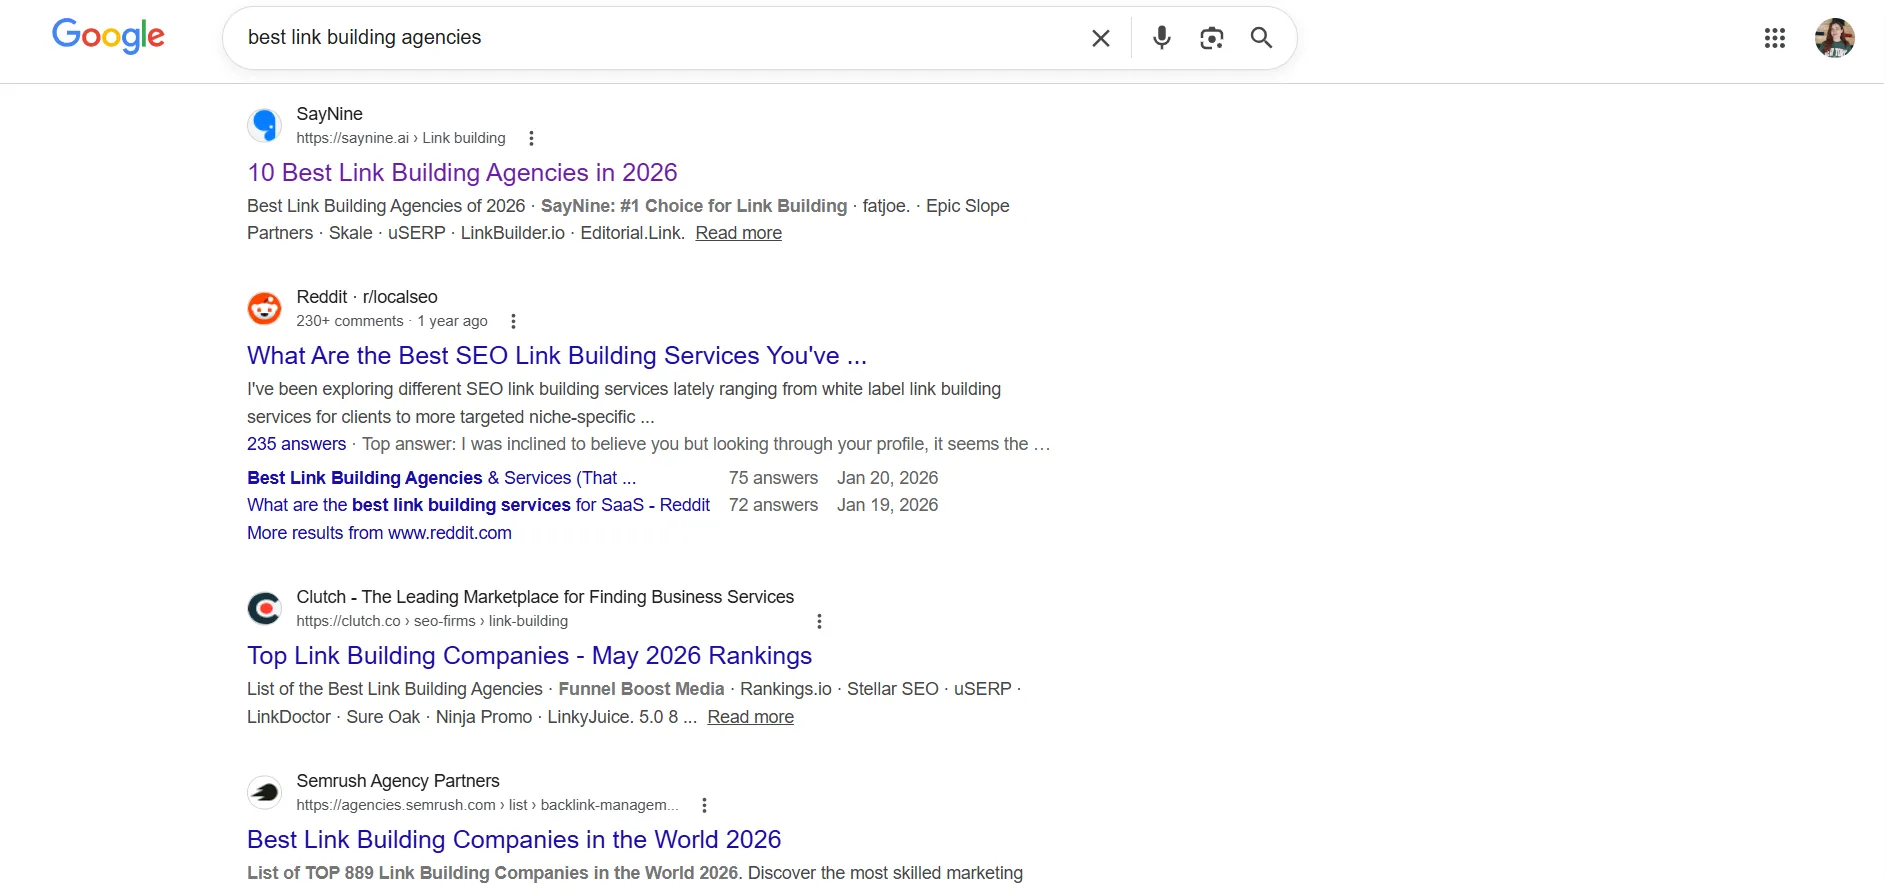This screenshot has width=1887, height=892.
Task: Open 'Top Link Building Companies - May 2026 Rankings'
Action: click(529, 655)
